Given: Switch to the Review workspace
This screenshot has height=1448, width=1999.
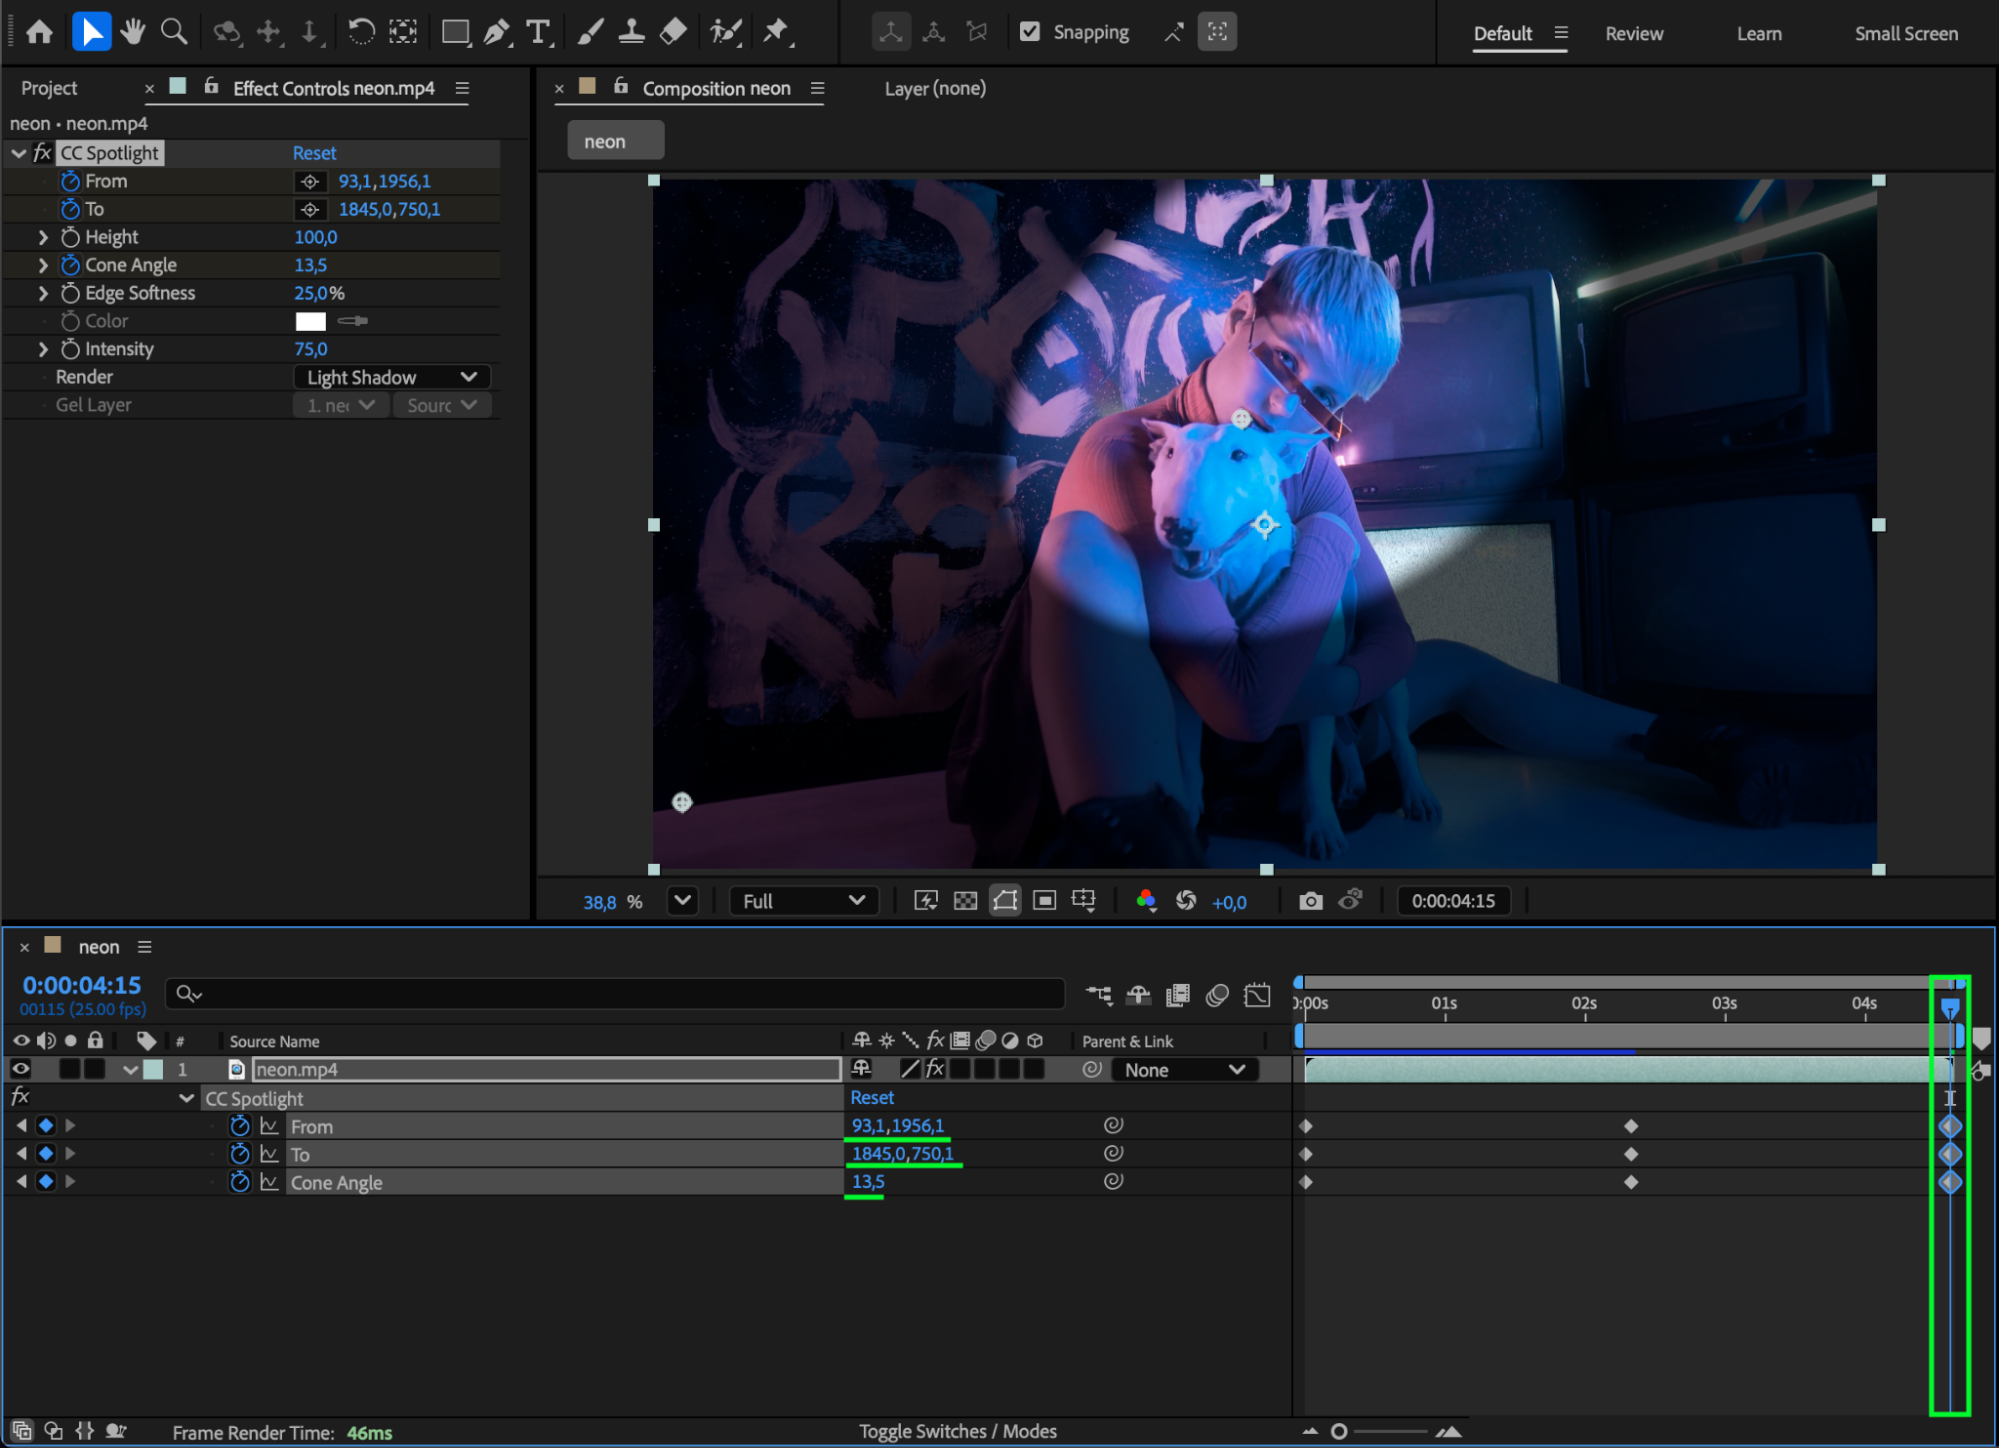Looking at the screenshot, I should (x=1634, y=33).
